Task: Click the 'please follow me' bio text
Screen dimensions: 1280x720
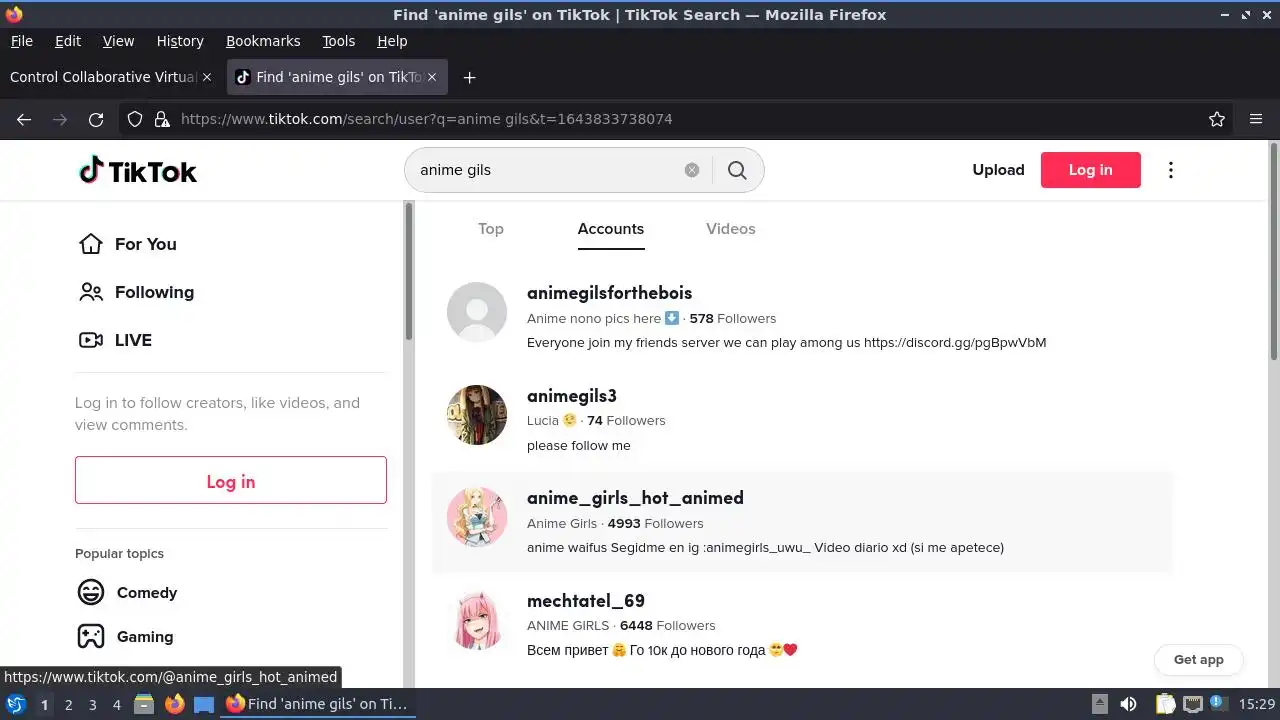Action: tap(579, 445)
